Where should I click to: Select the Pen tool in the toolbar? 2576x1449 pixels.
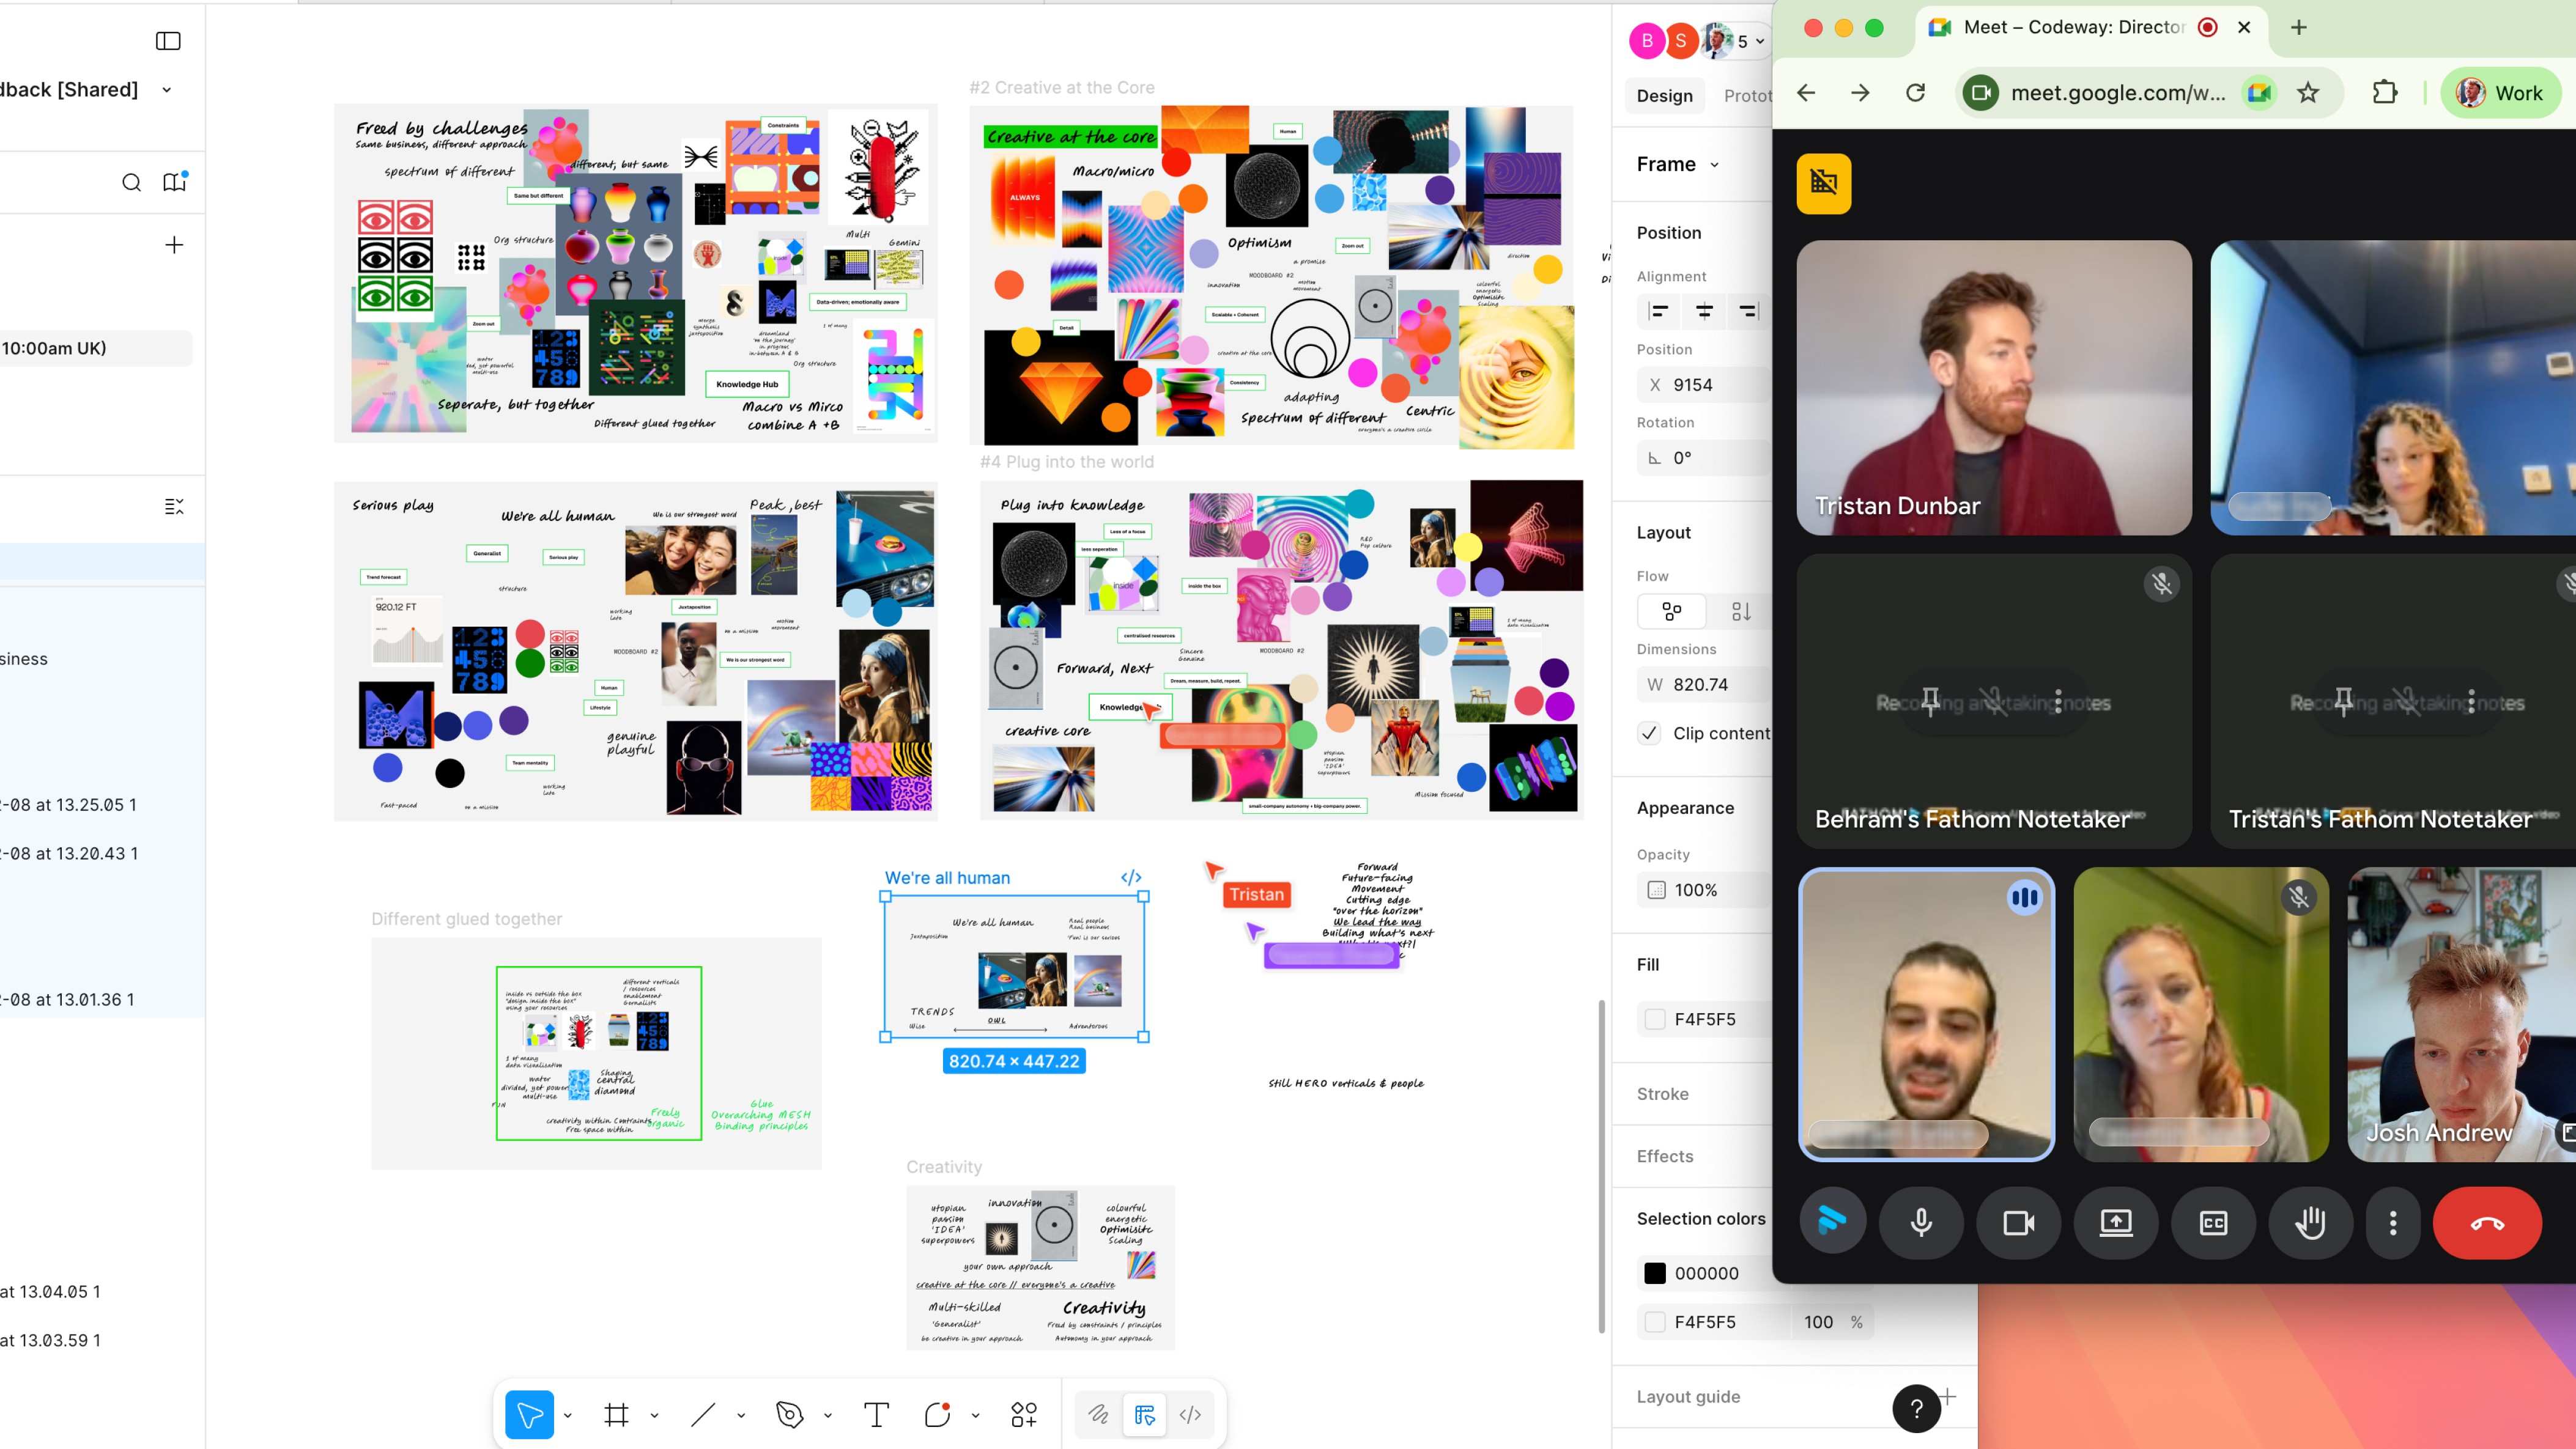pyautogui.click(x=789, y=1414)
